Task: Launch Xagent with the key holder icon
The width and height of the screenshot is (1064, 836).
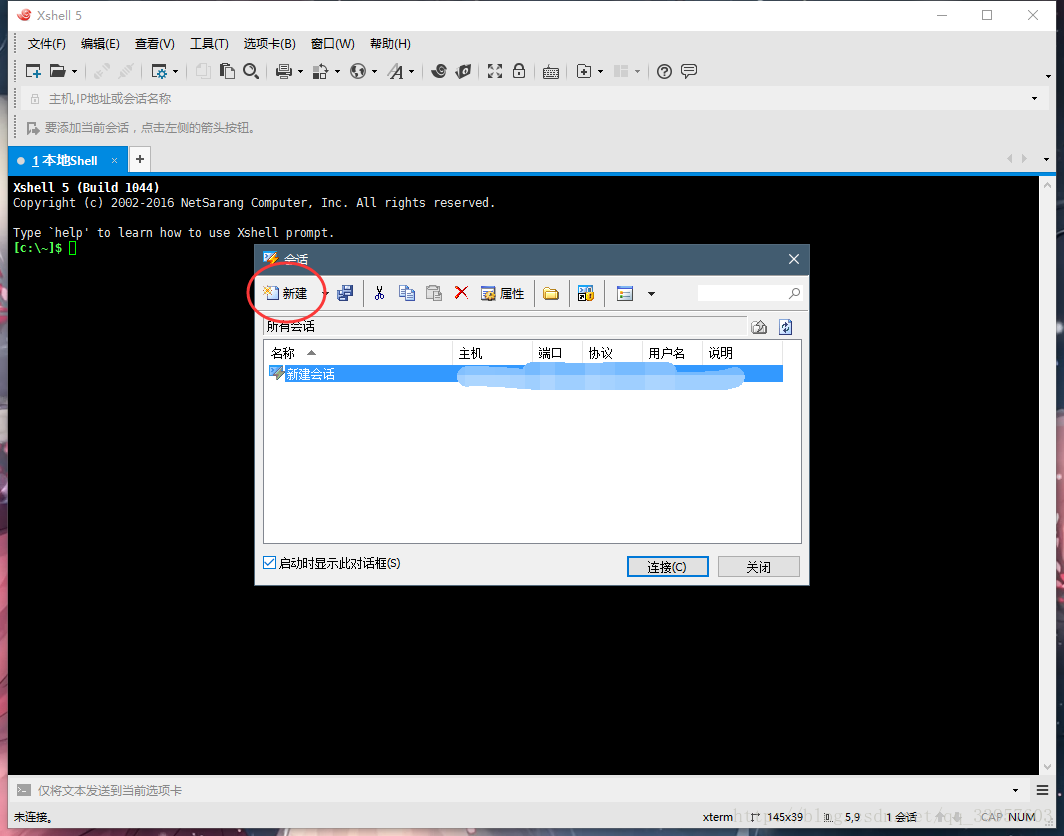Action: click(463, 71)
